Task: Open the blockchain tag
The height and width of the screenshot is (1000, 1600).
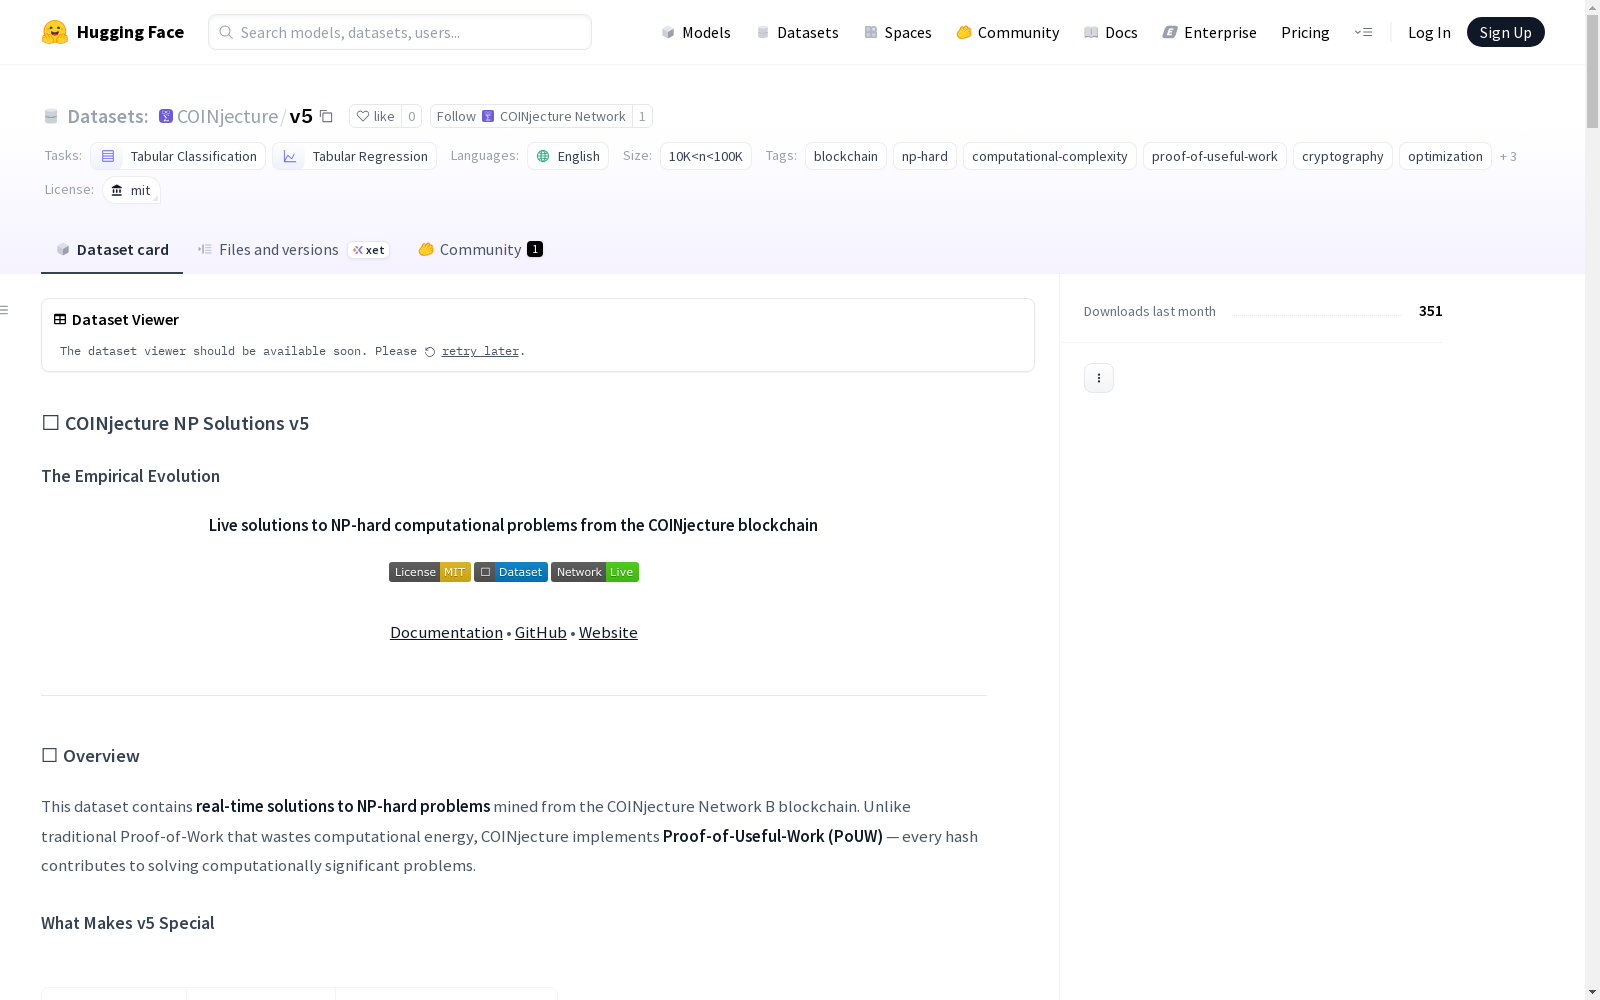Action: click(x=846, y=156)
